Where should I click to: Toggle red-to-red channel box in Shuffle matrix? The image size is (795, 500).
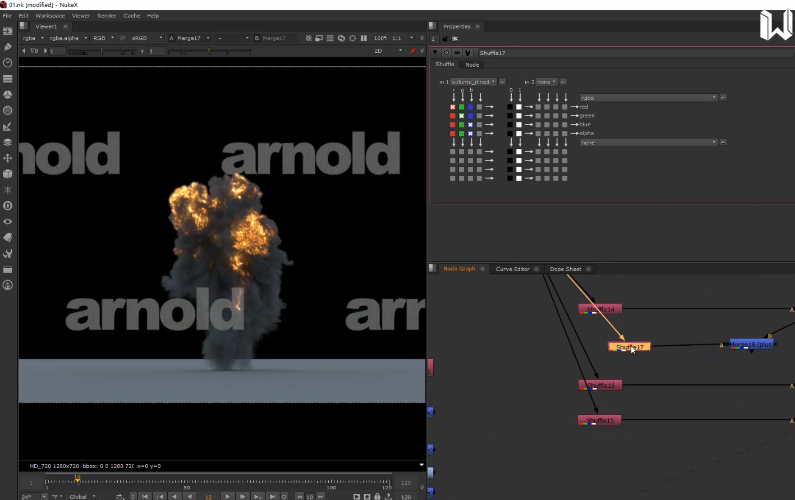click(453, 106)
